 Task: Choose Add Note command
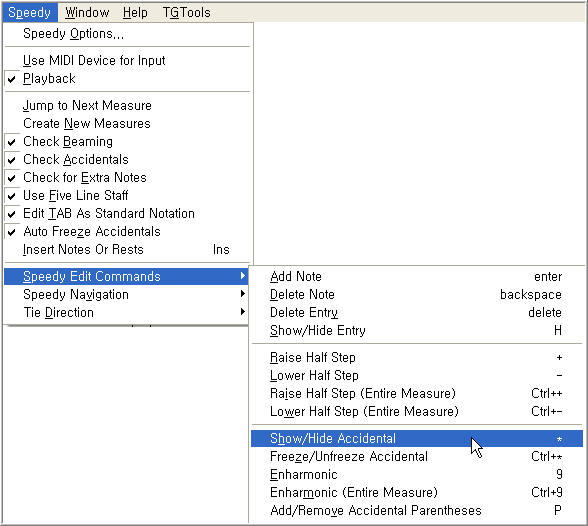tap(417, 277)
